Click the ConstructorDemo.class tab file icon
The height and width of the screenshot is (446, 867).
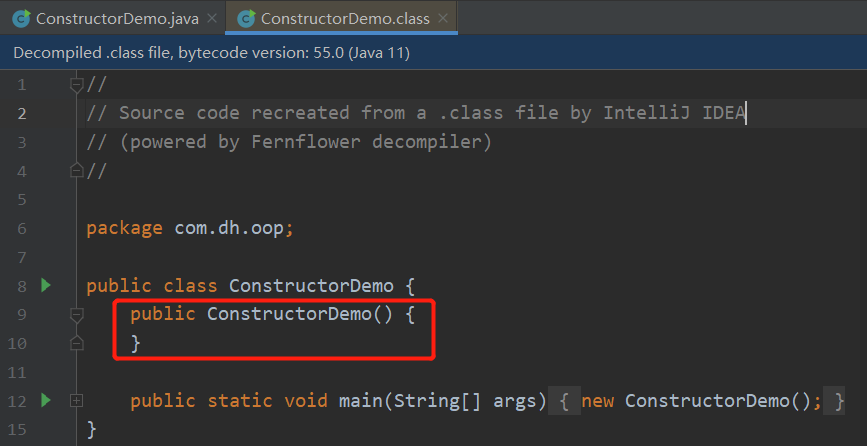pos(245,18)
